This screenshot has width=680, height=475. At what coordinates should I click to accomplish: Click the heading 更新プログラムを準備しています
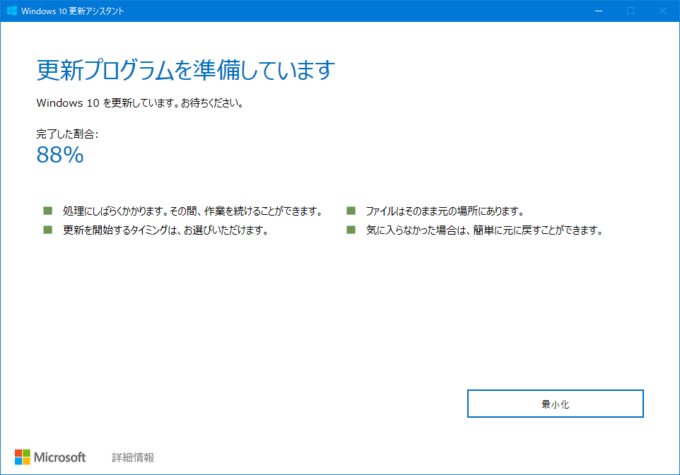click(186, 70)
